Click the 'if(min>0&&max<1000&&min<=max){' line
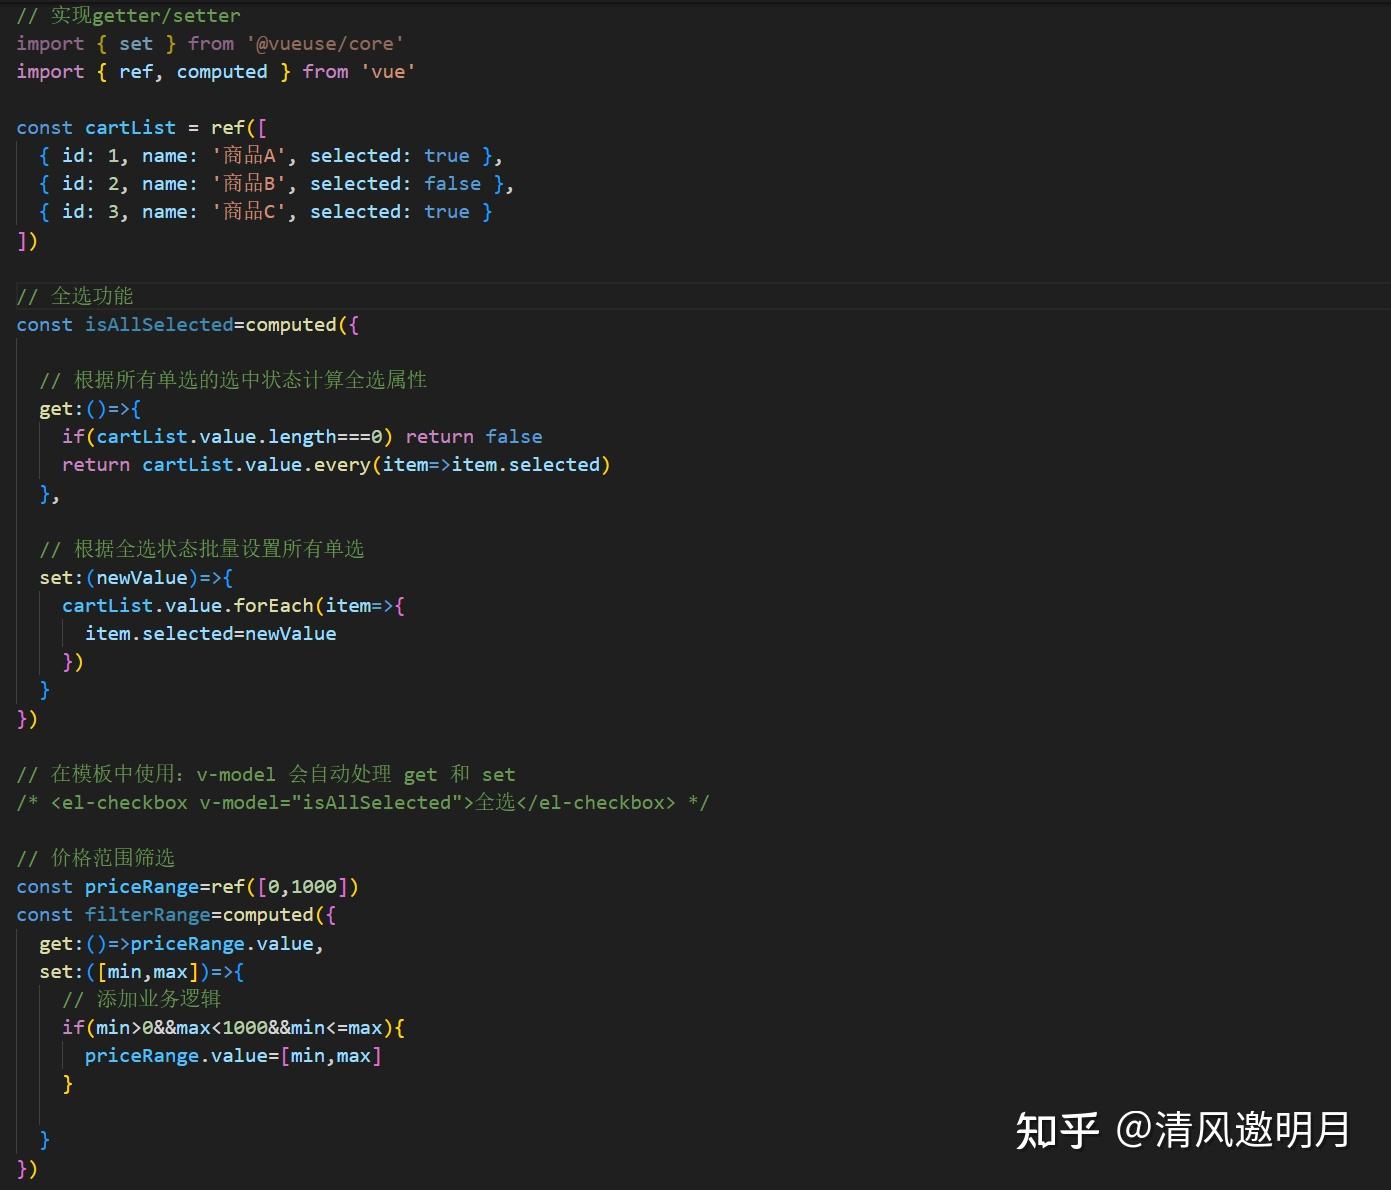The height and width of the screenshot is (1190, 1391). [x=233, y=1027]
